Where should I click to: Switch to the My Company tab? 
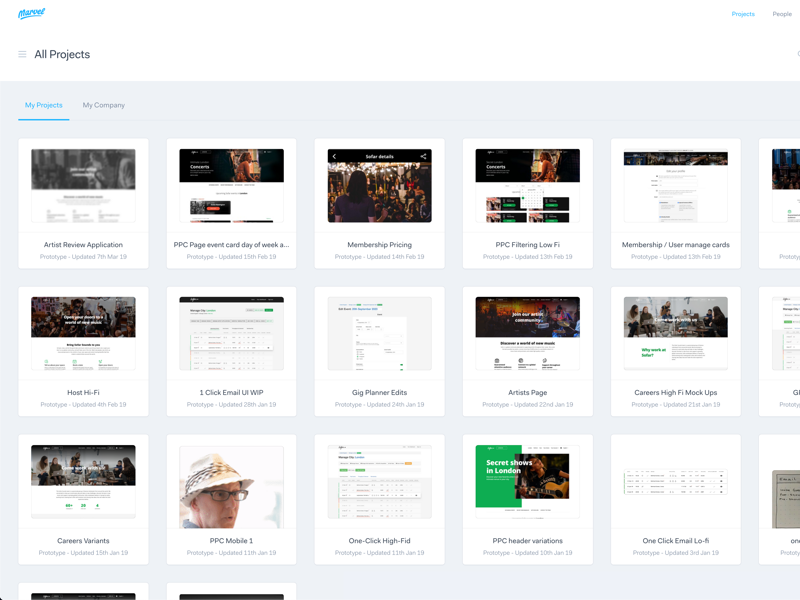pos(104,105)
